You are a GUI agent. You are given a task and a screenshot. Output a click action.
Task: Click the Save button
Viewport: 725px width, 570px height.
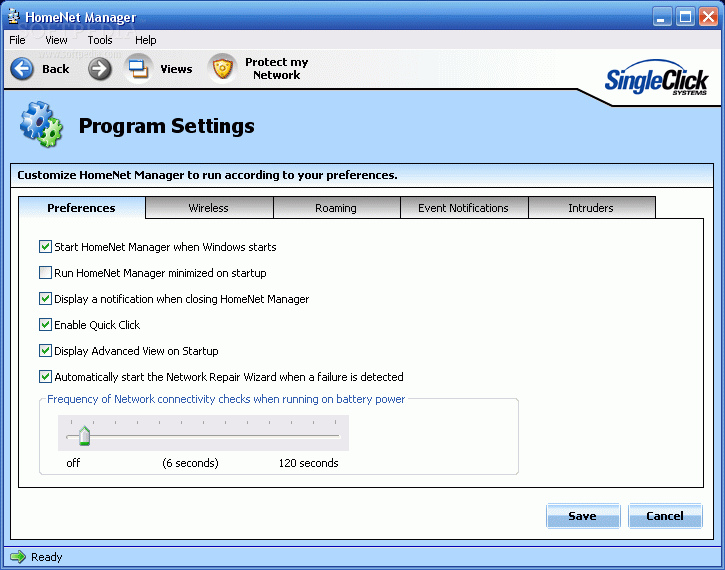(x=583, y=515)
